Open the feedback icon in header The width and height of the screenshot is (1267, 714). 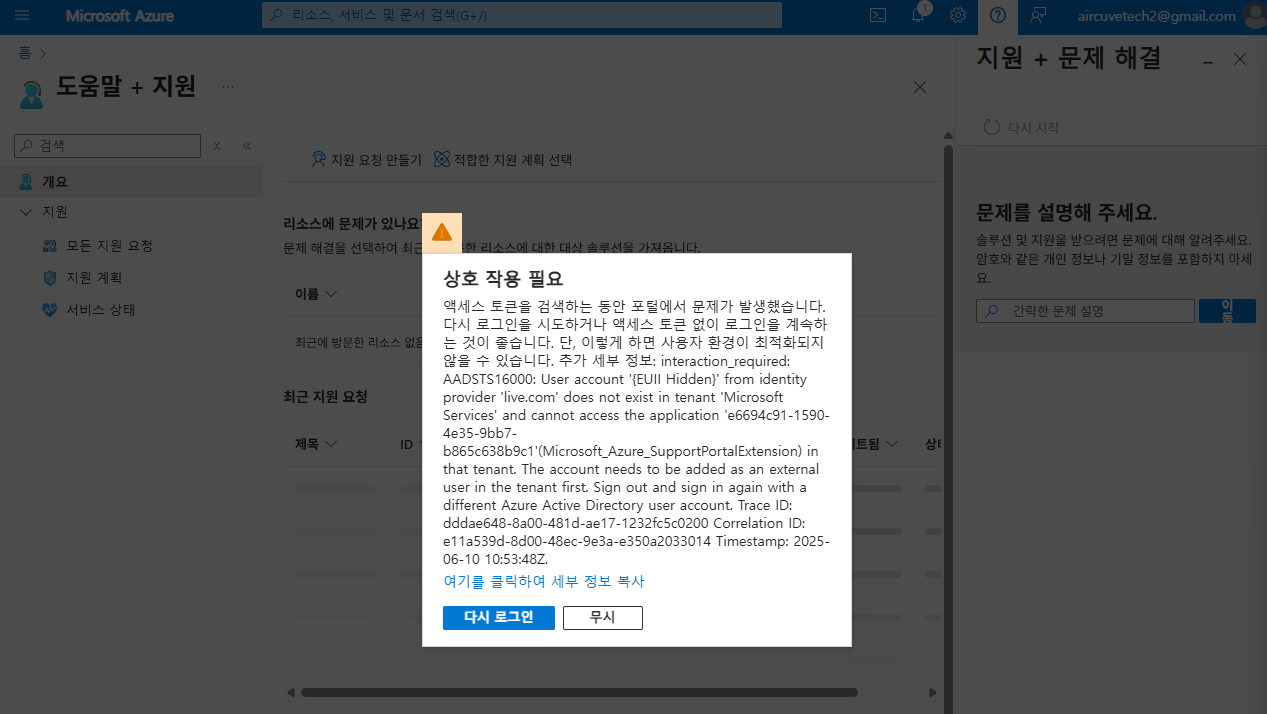coord(1038,16)
